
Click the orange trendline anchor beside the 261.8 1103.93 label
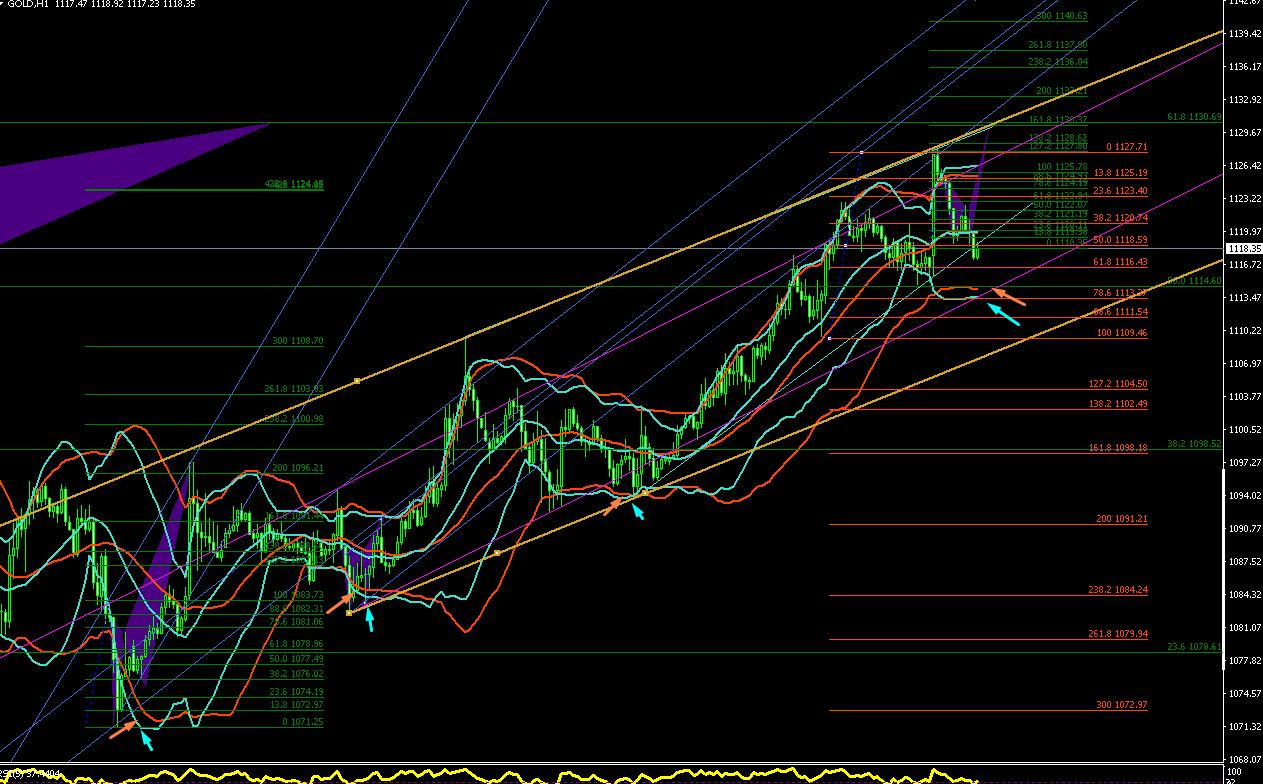pyautogui.click(x=357, y=381)
